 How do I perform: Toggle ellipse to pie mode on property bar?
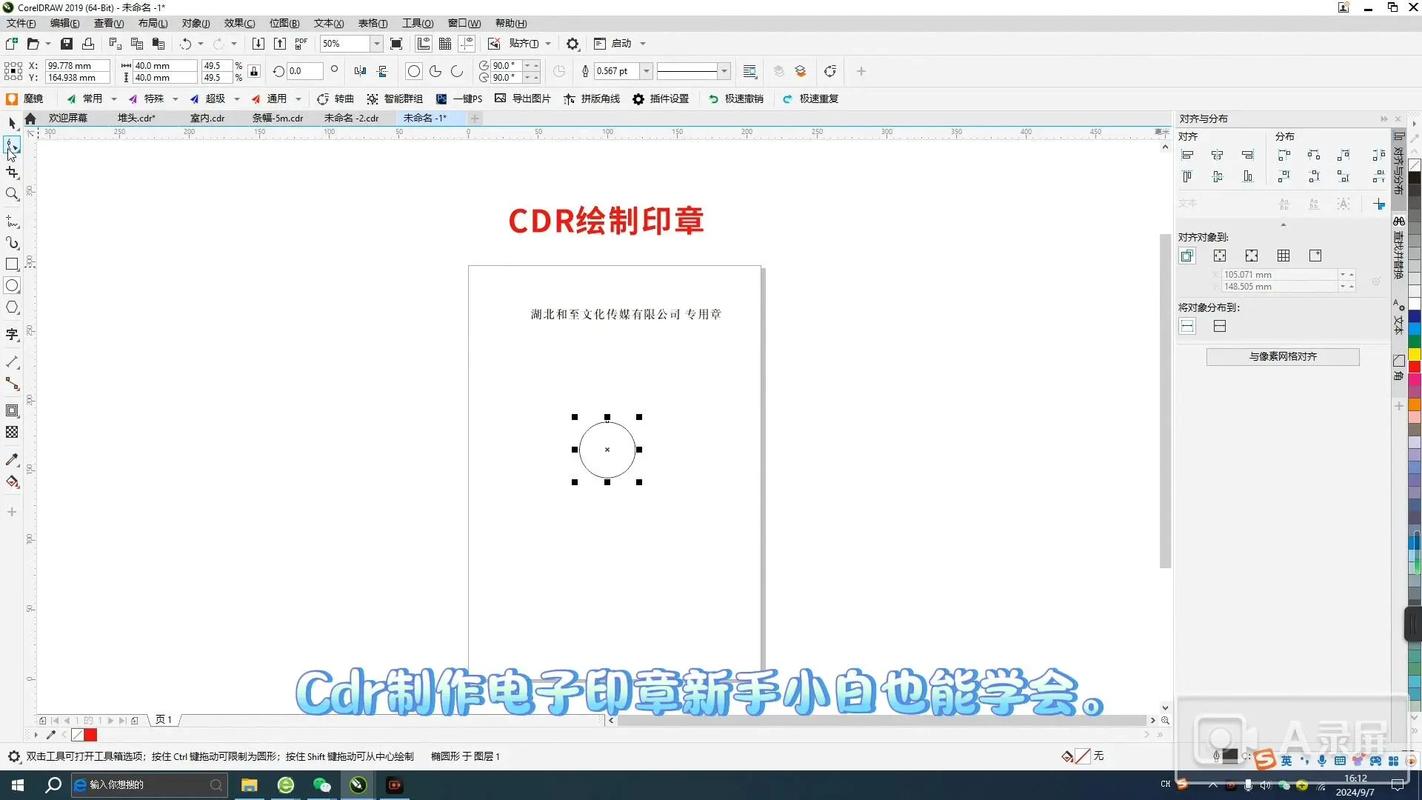click(436, 70)
